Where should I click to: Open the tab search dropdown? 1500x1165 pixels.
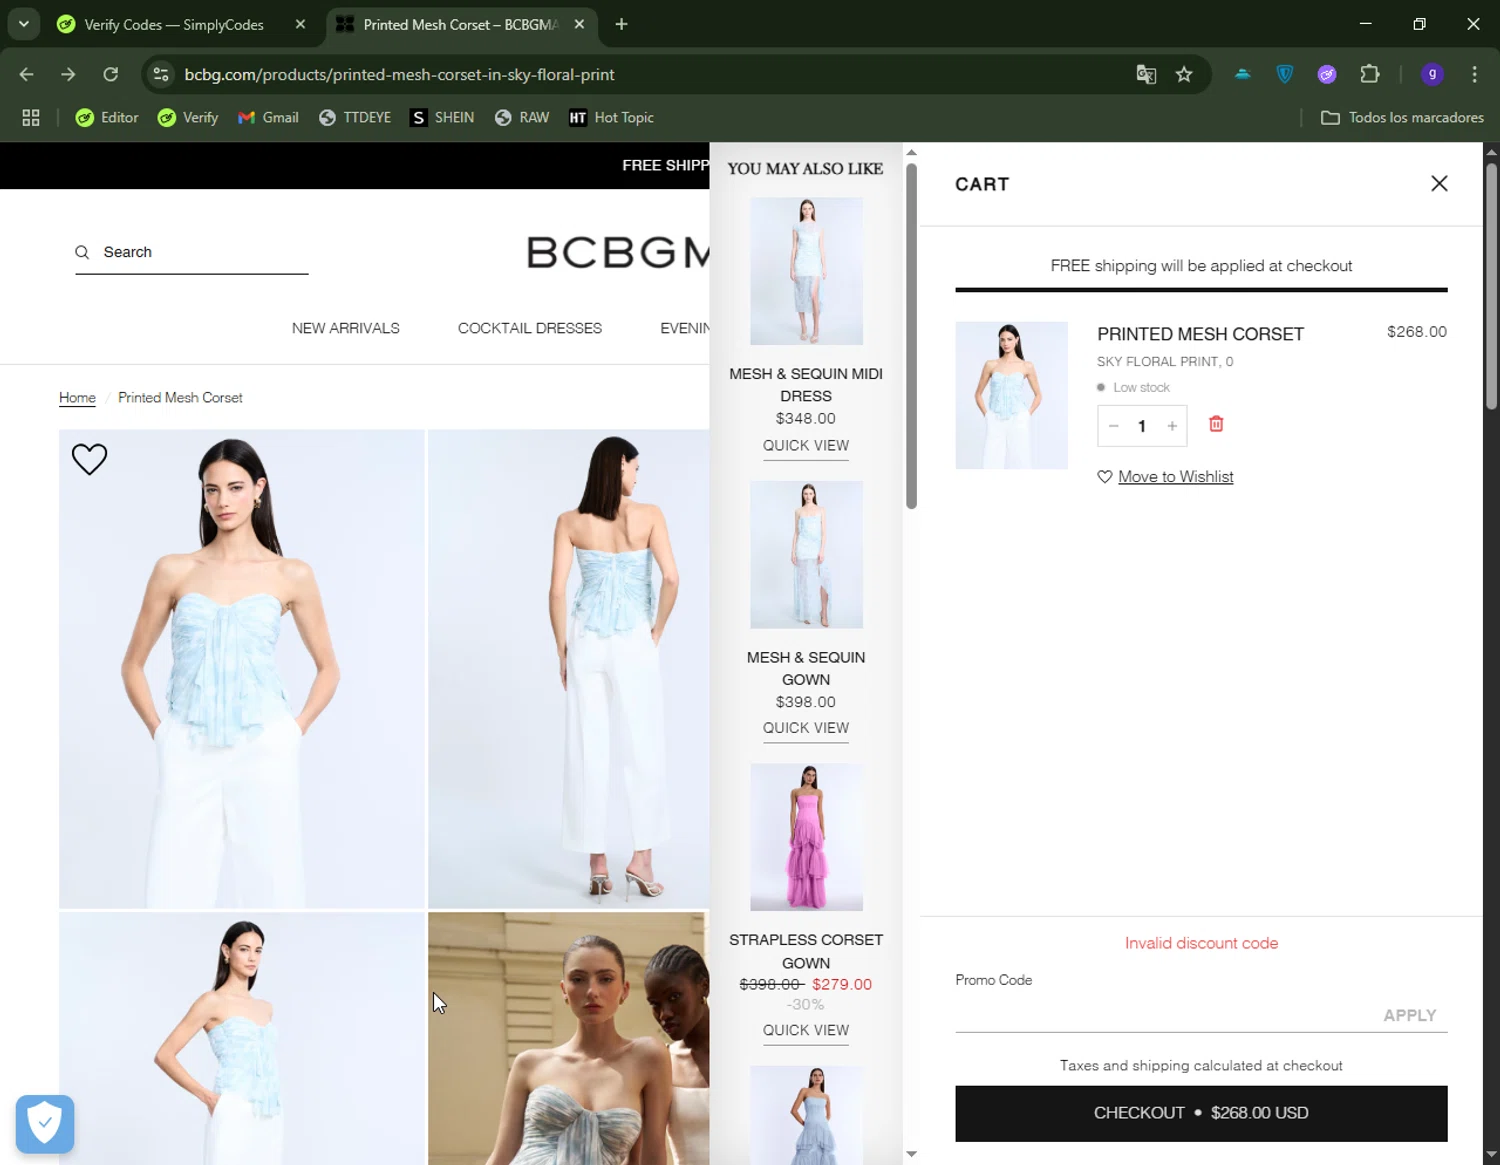click(x=24, y=24)
